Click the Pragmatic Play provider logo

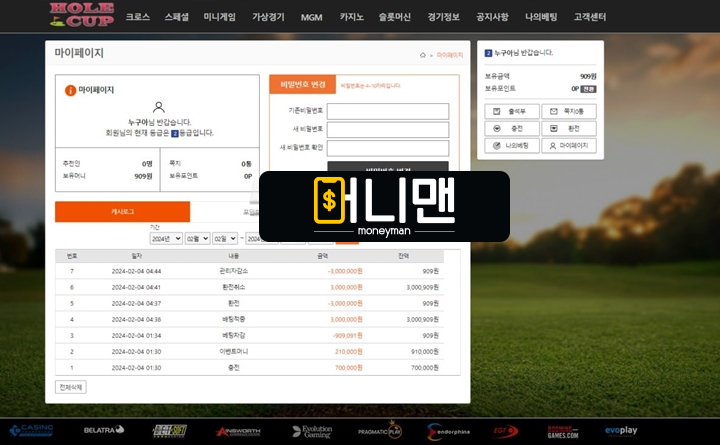tap(380, 431)
